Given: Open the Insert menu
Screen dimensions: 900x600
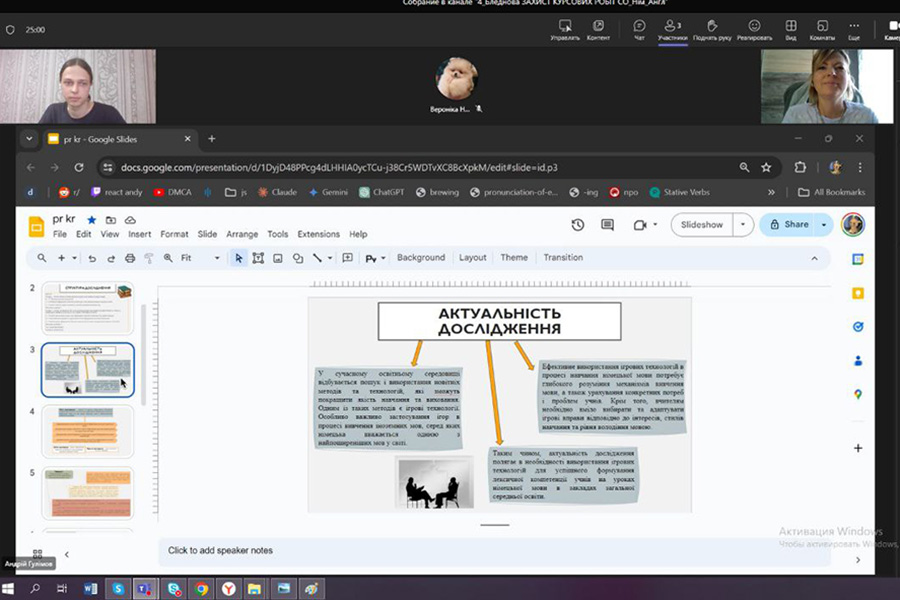Looking at the screenshot, I should point(139,234).
